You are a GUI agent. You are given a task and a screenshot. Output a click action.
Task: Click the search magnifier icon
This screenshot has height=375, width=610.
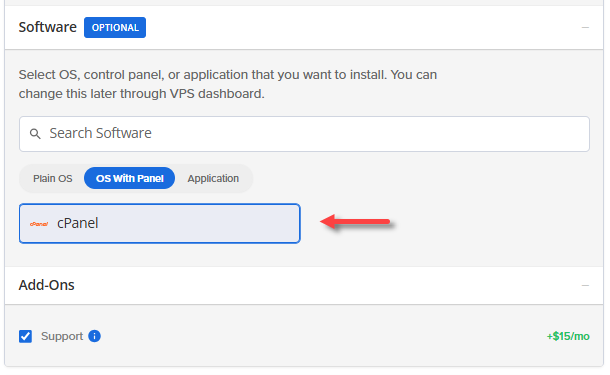[x=35, y=134]
